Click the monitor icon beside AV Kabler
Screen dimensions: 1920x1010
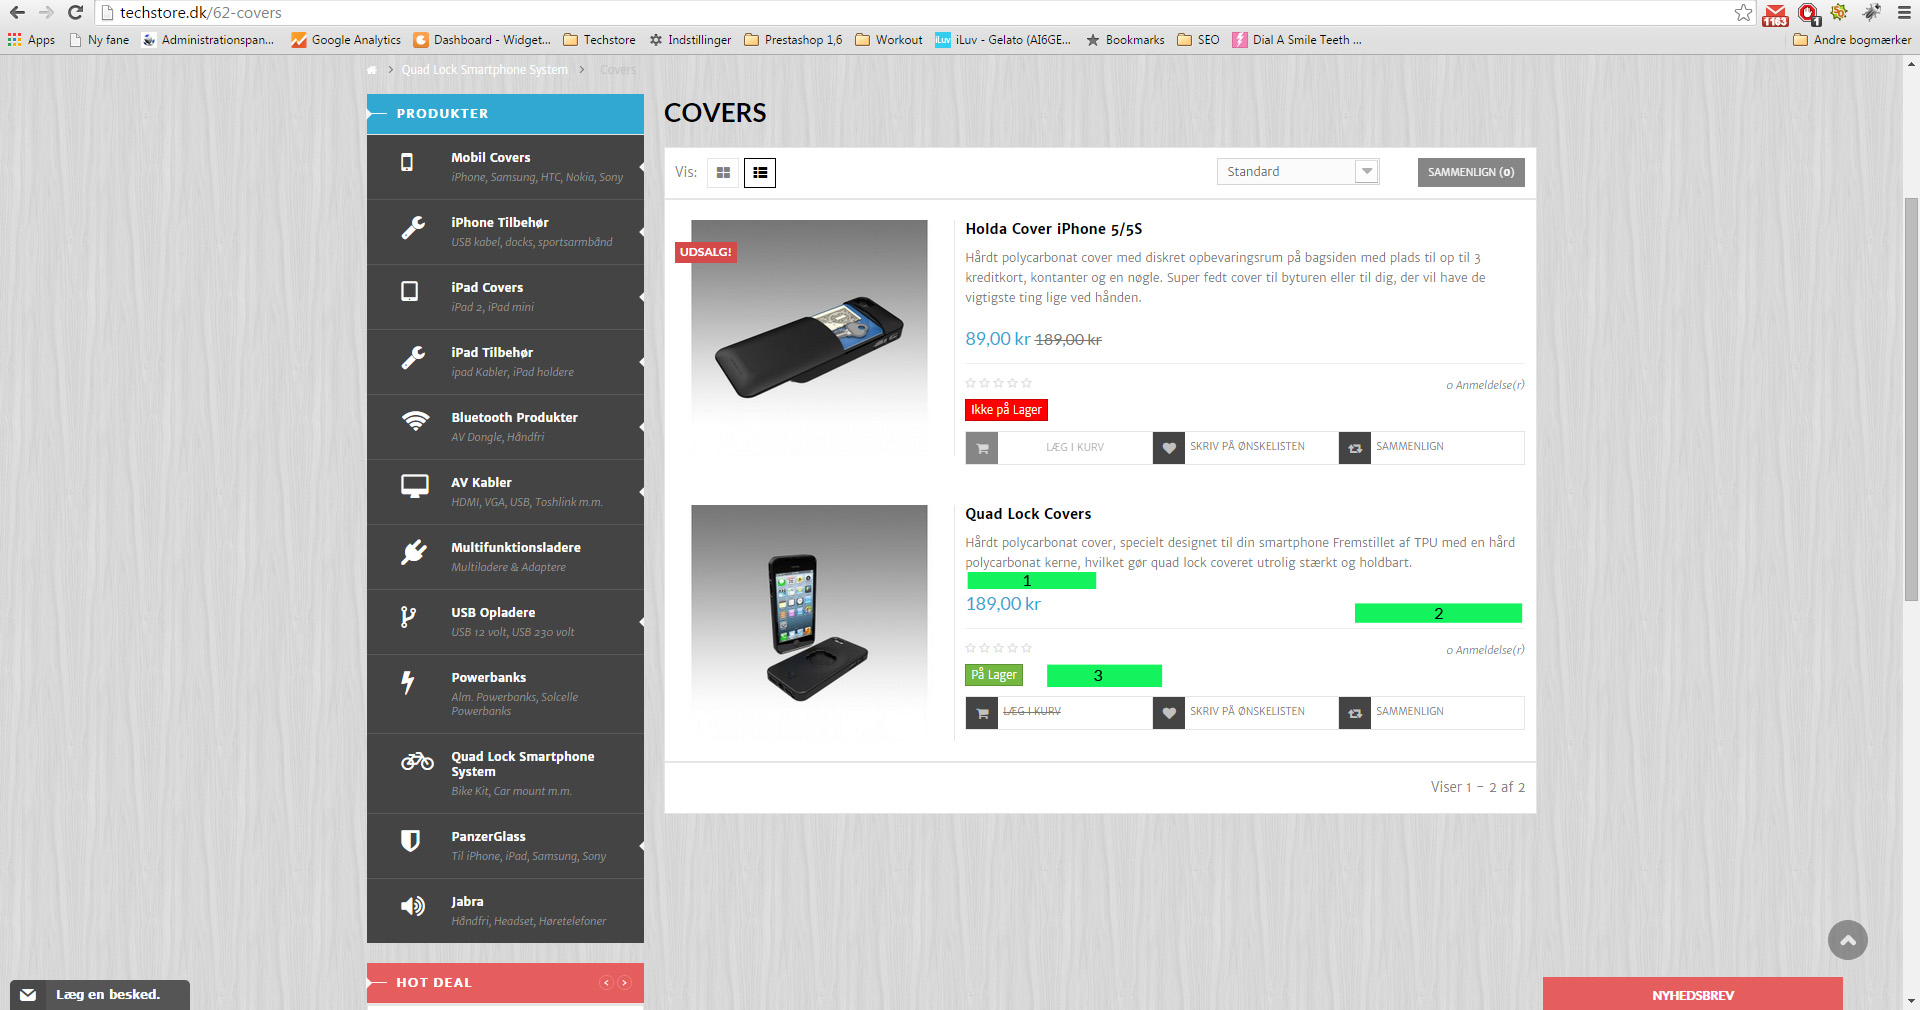[415, 486]
